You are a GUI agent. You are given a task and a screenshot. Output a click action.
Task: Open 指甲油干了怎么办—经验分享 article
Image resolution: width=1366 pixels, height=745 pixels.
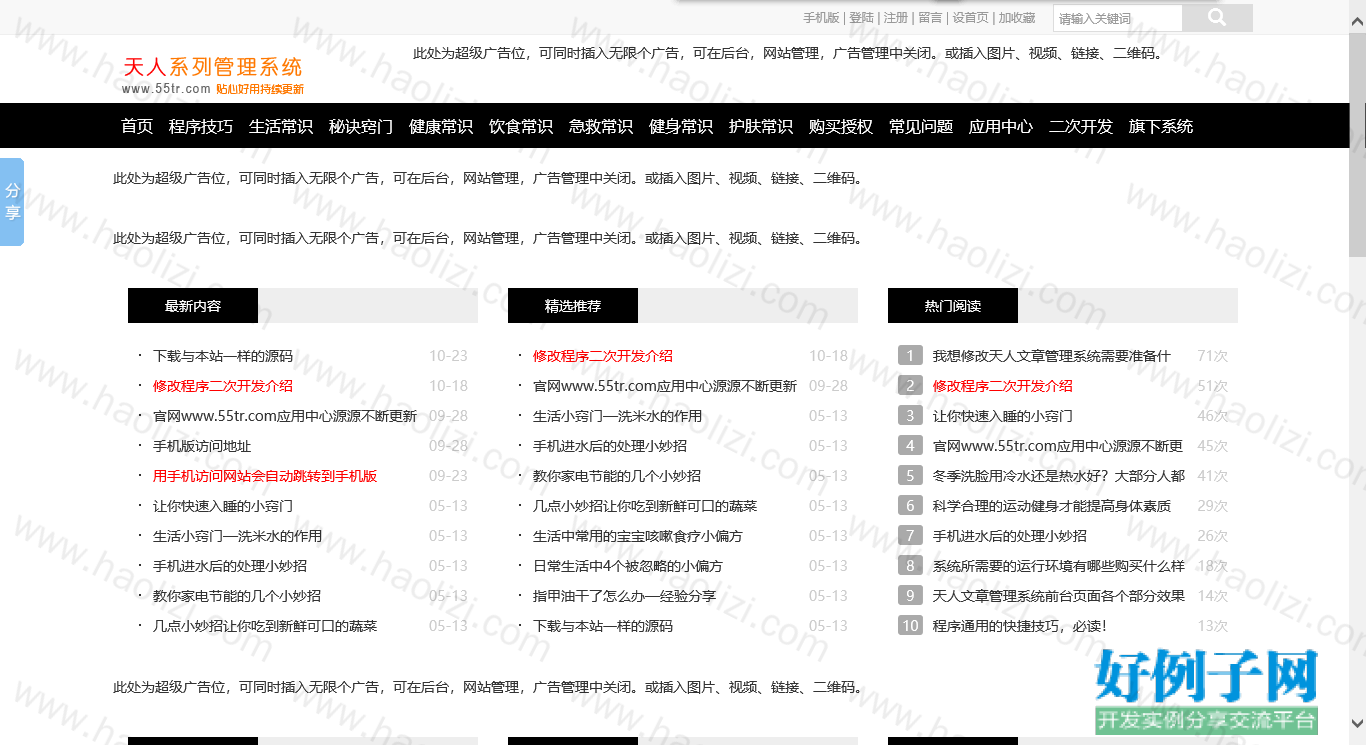tap(625, 596)
